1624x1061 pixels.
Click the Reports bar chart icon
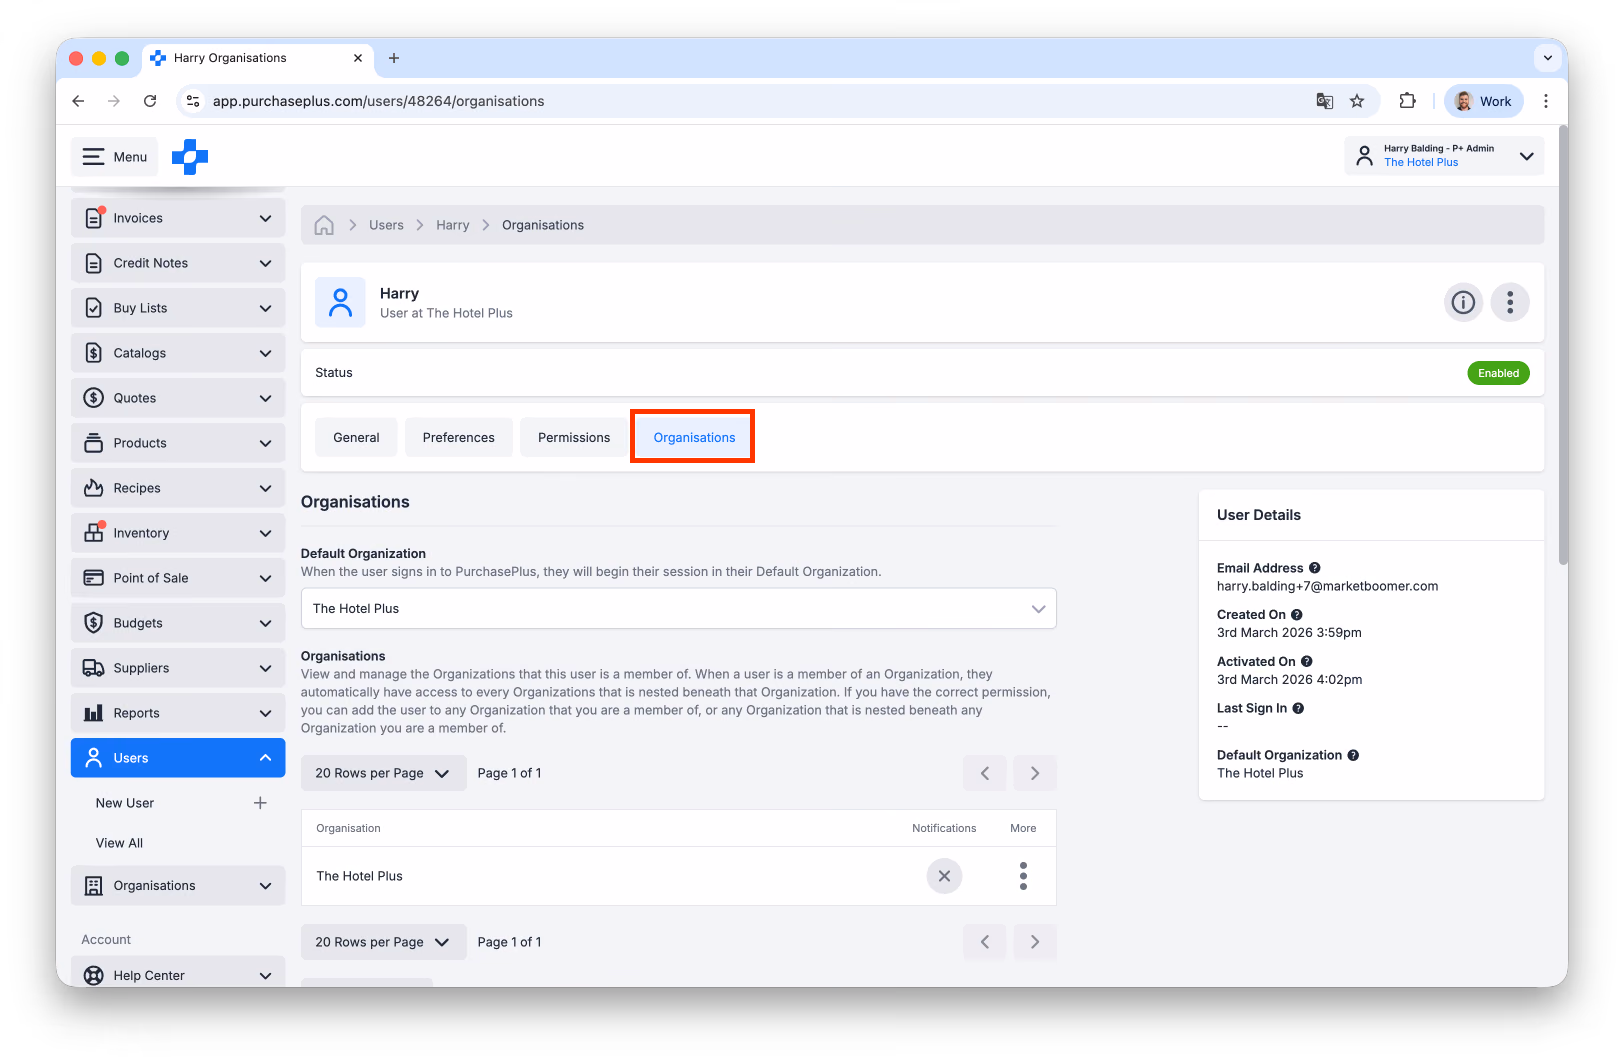coord(94,713)
